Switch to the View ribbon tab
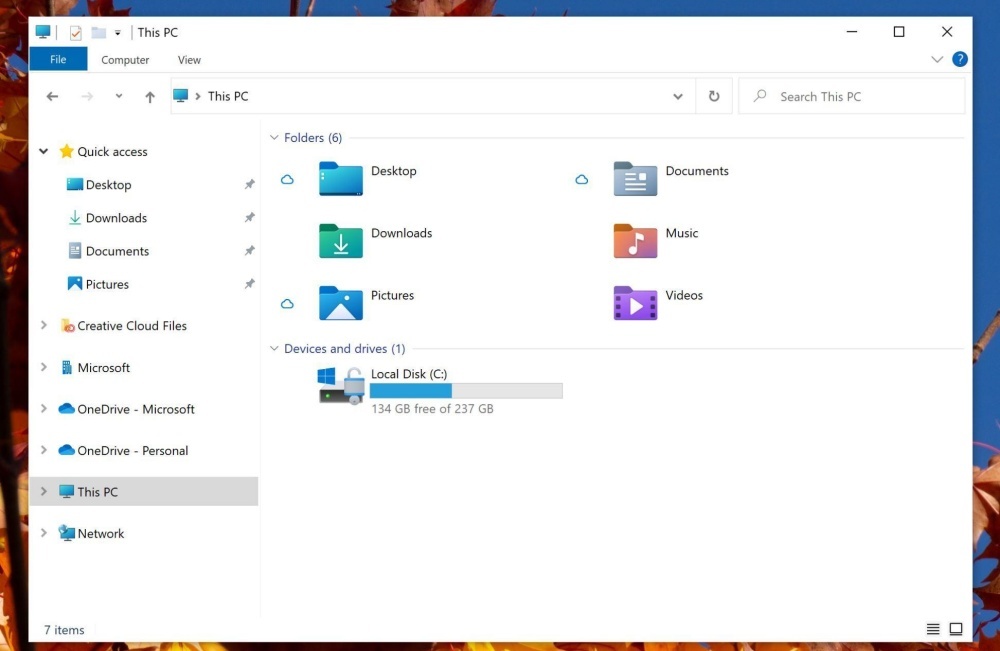The width and height of the screenshot is (1000, 651). [x=189, y=60]
